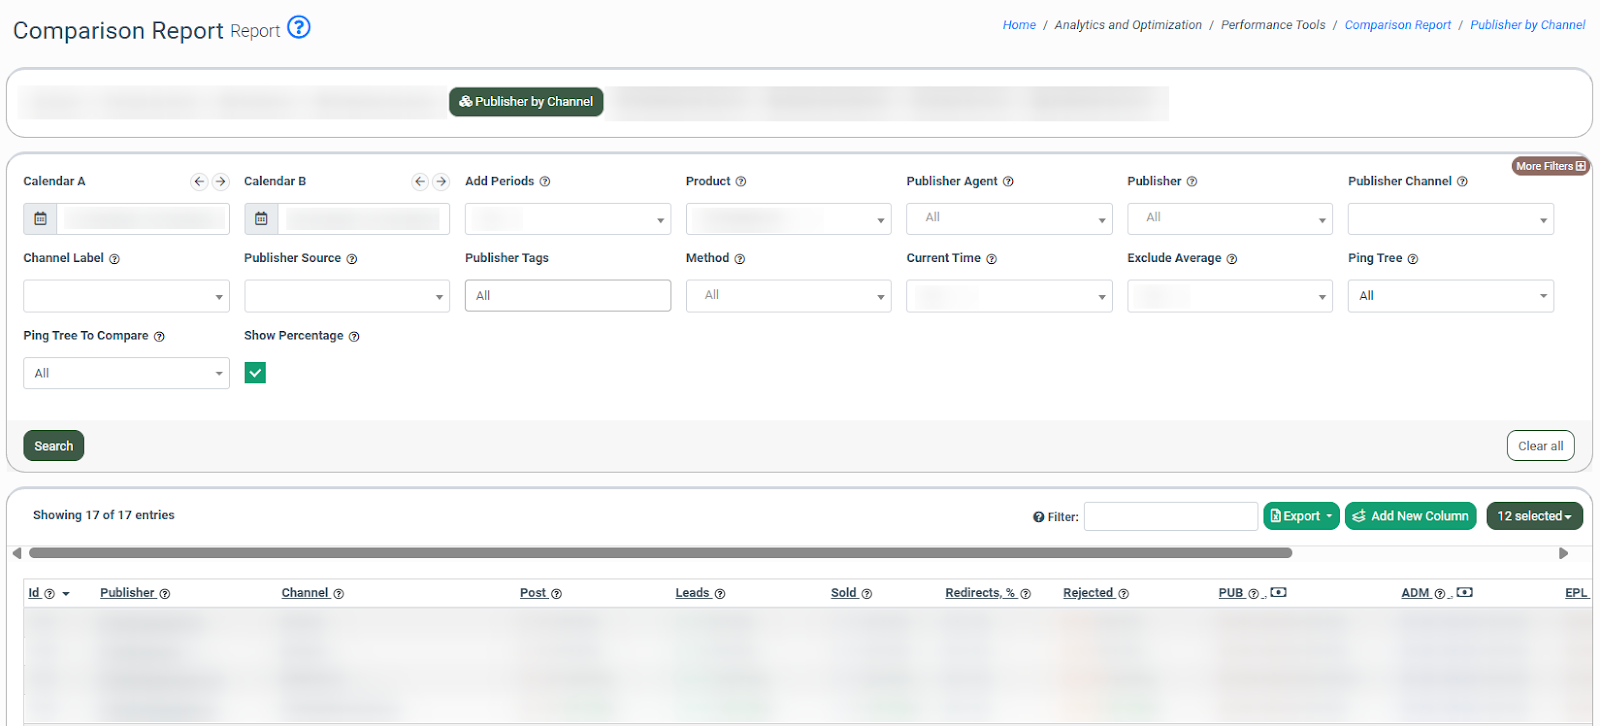This screenshot has width=1600, height=726.
Task: Expand the More Filters panel
Action: point(1550,166)
